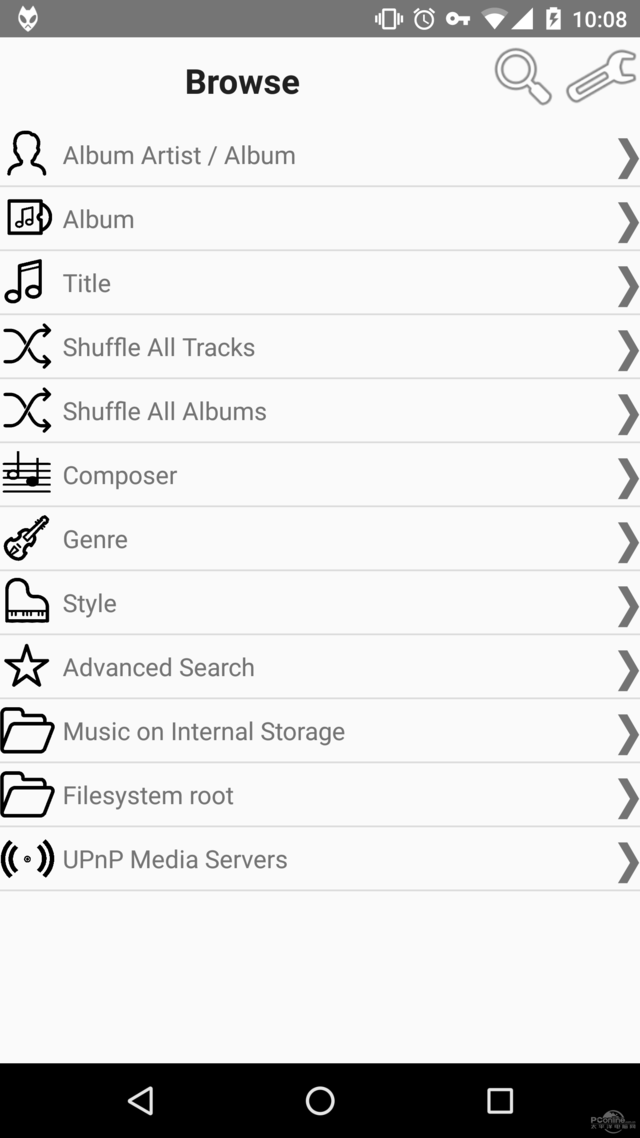Click the shuffle icon beside Shuffle All Tracks
The image size is (640, 1138).
(x=26, y=346)
